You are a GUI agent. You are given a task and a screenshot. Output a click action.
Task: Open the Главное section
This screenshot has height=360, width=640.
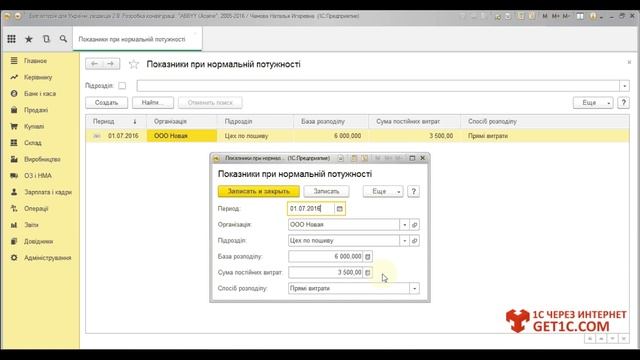pos(36,61)
